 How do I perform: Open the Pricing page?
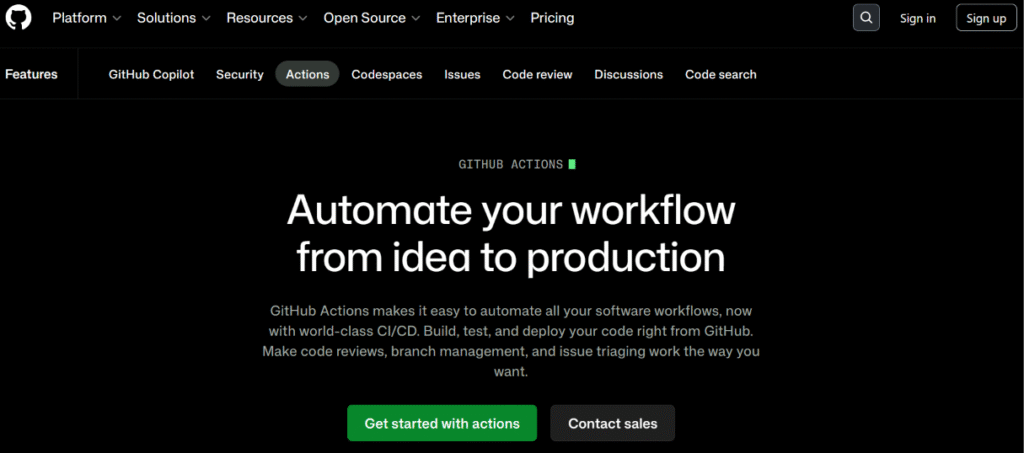(552, 18)
